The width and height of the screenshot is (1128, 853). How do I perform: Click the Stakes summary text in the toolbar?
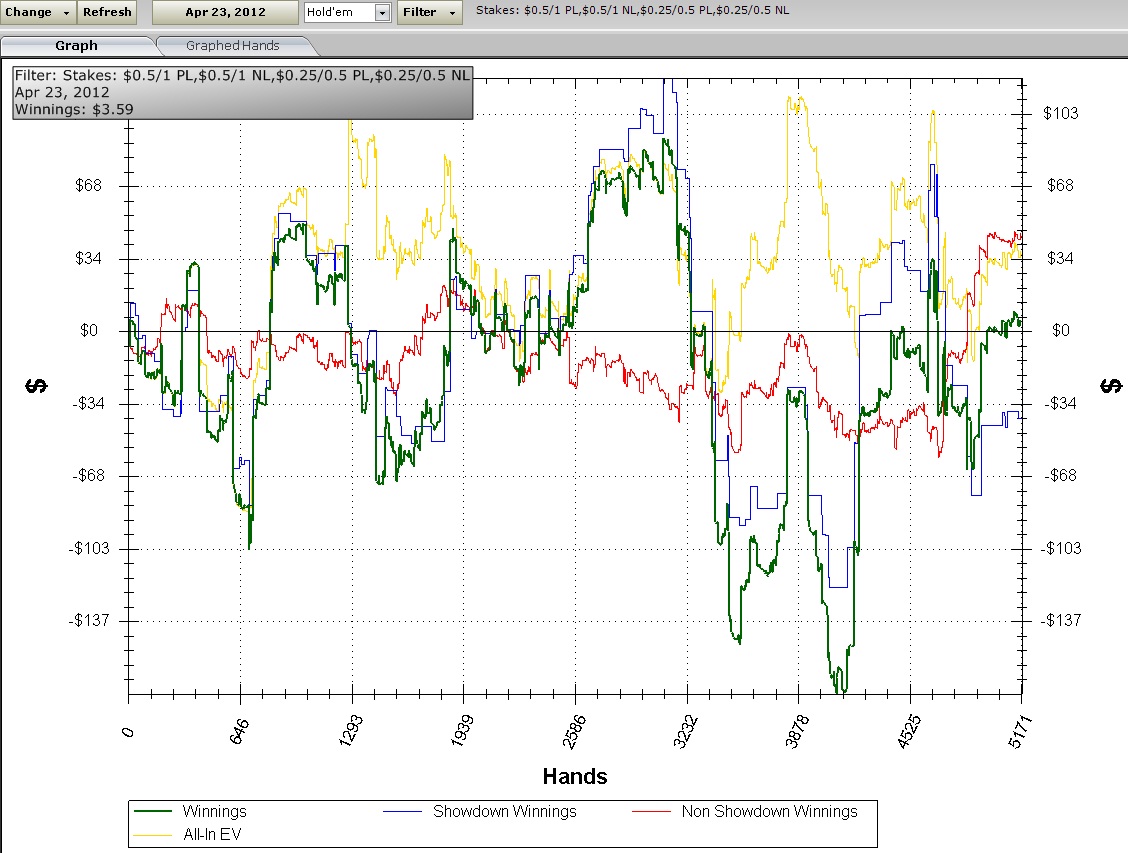(632, 11)
